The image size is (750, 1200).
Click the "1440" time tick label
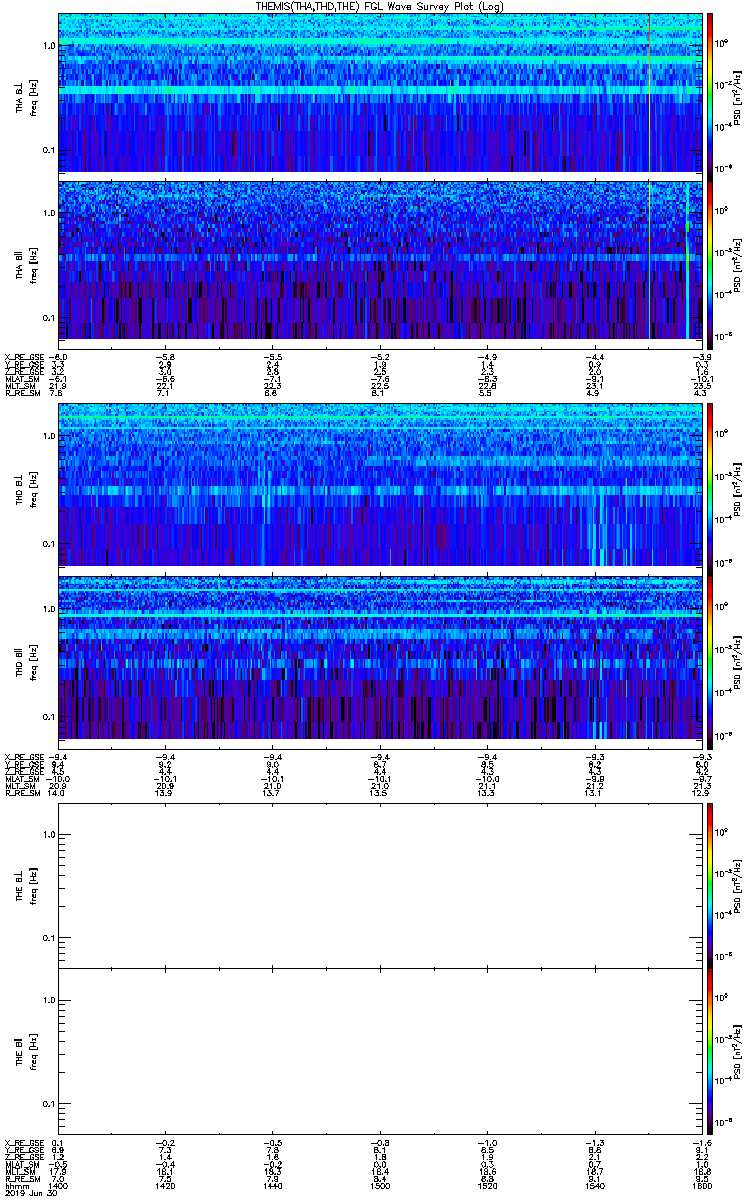(x=273, y=1184)
